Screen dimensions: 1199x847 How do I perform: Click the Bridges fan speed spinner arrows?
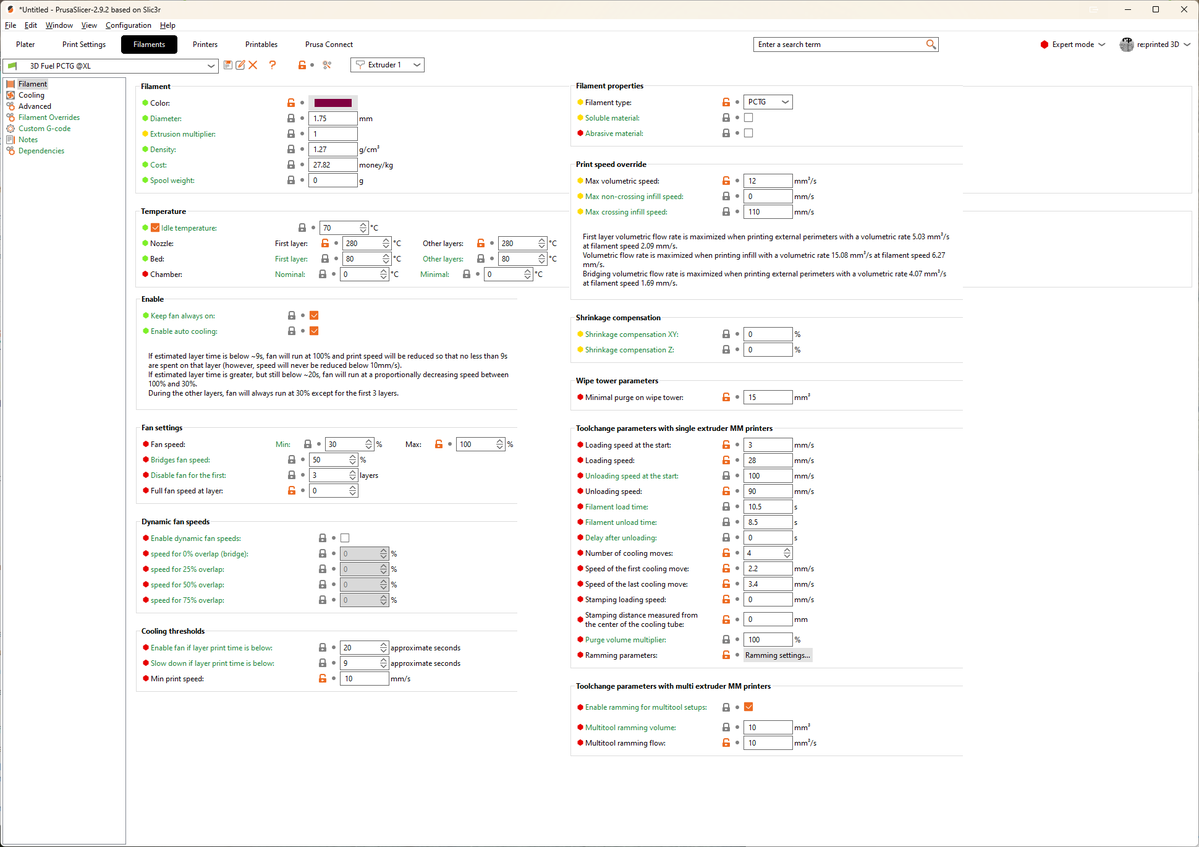click(x=353, y=459)
